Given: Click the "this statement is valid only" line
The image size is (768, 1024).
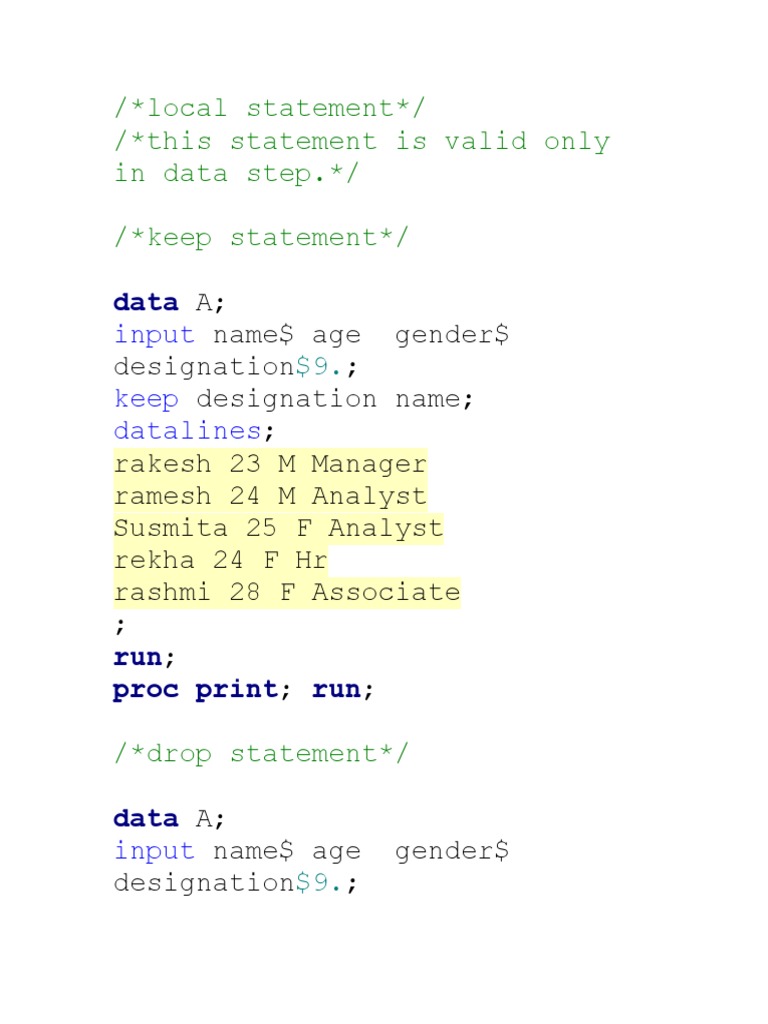Looking at the screenshot, I should pyautogui.click(x=361, y=141).
